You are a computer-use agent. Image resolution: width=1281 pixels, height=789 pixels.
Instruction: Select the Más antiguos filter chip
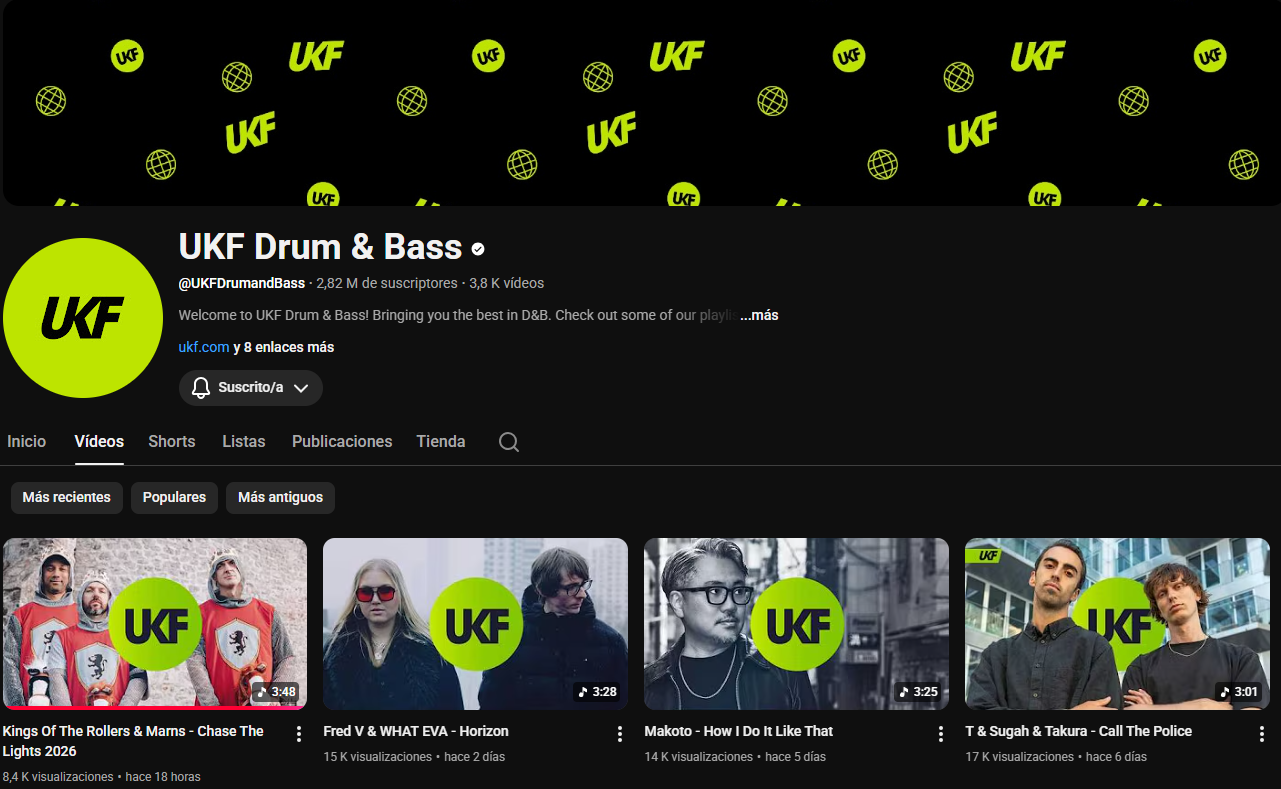pos(280,497)
